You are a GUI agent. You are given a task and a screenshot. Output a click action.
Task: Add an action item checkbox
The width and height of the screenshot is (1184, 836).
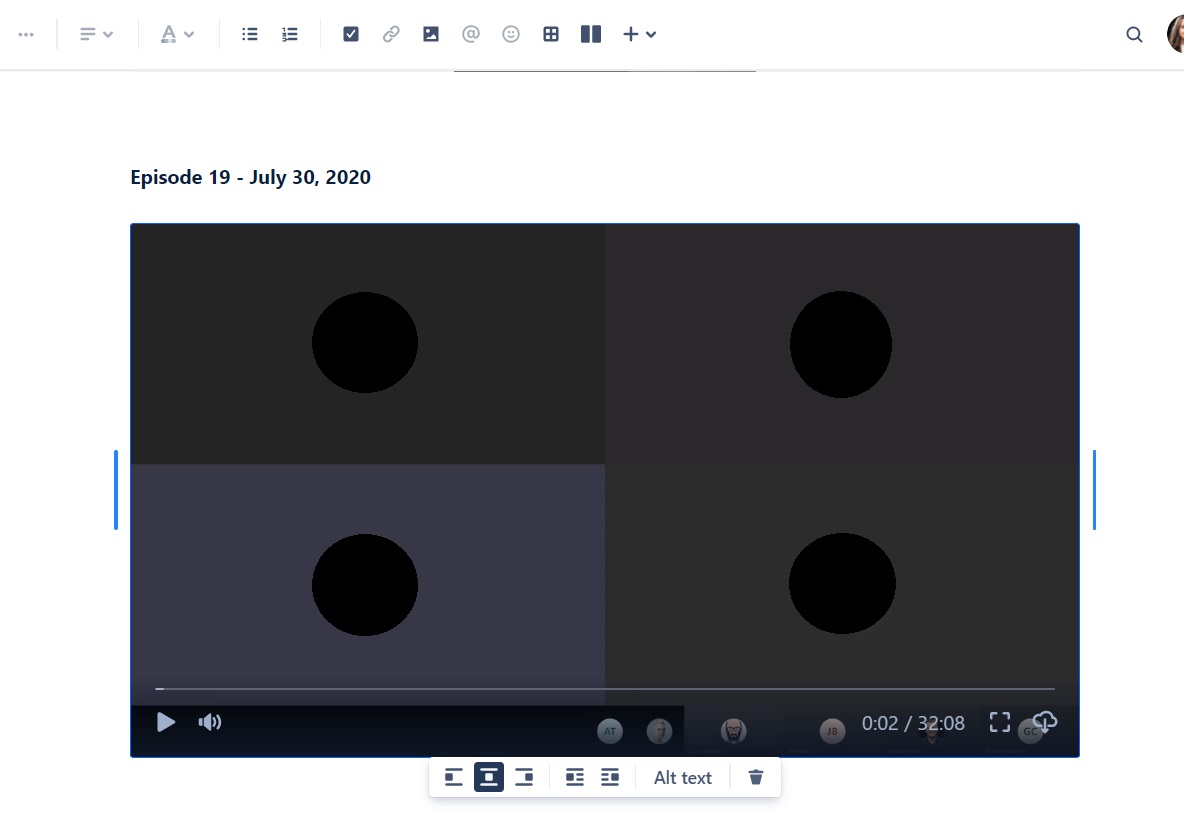click(350, 34)
